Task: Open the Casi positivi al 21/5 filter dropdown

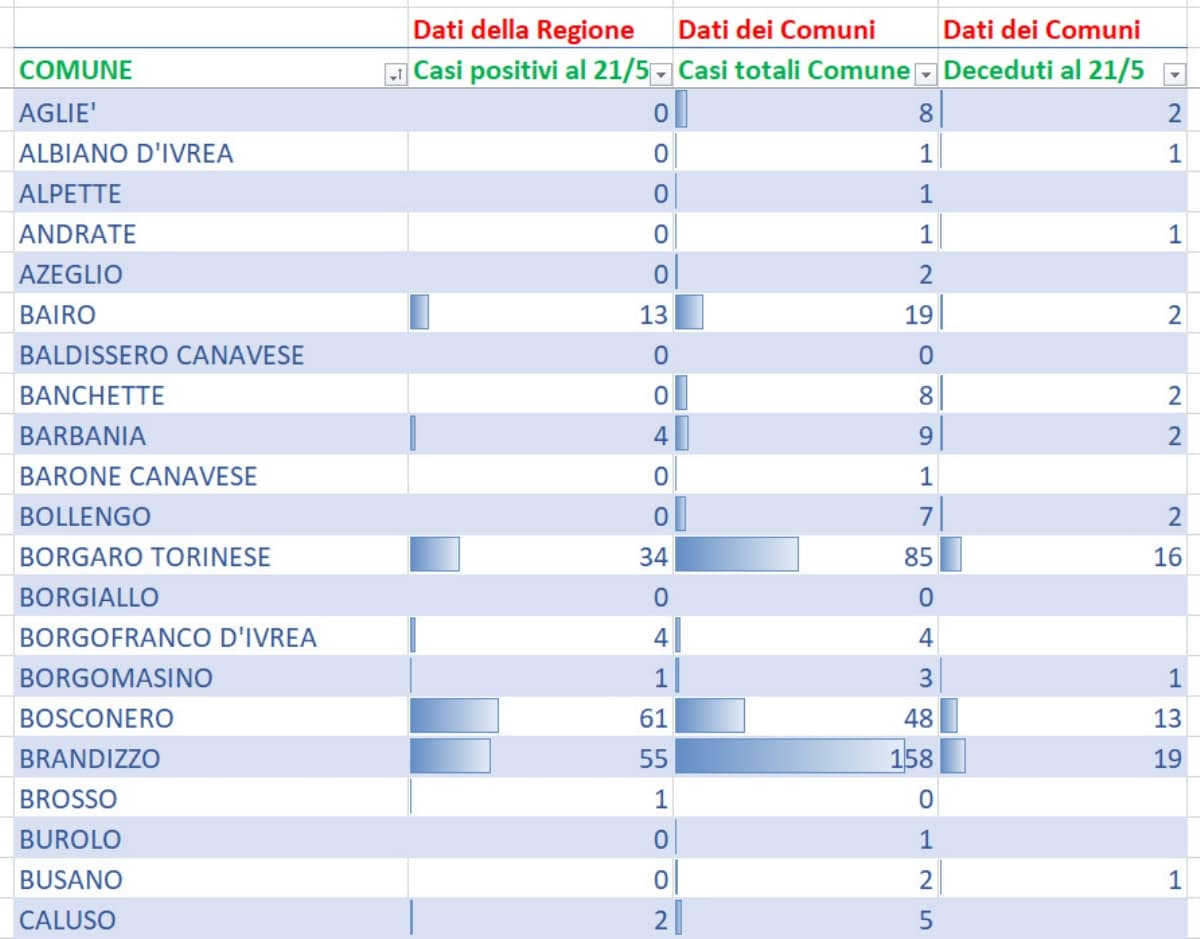Action: 660,74
